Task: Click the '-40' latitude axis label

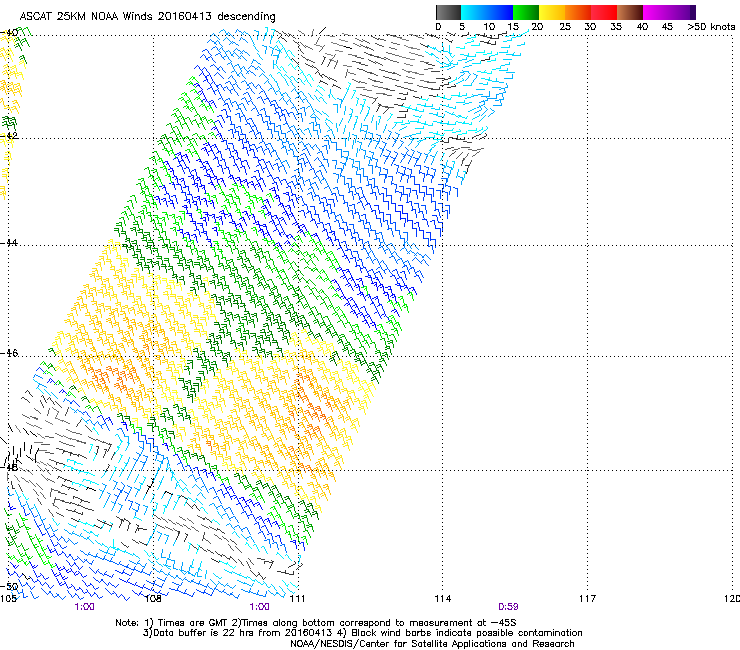Action: coord(9,33)
